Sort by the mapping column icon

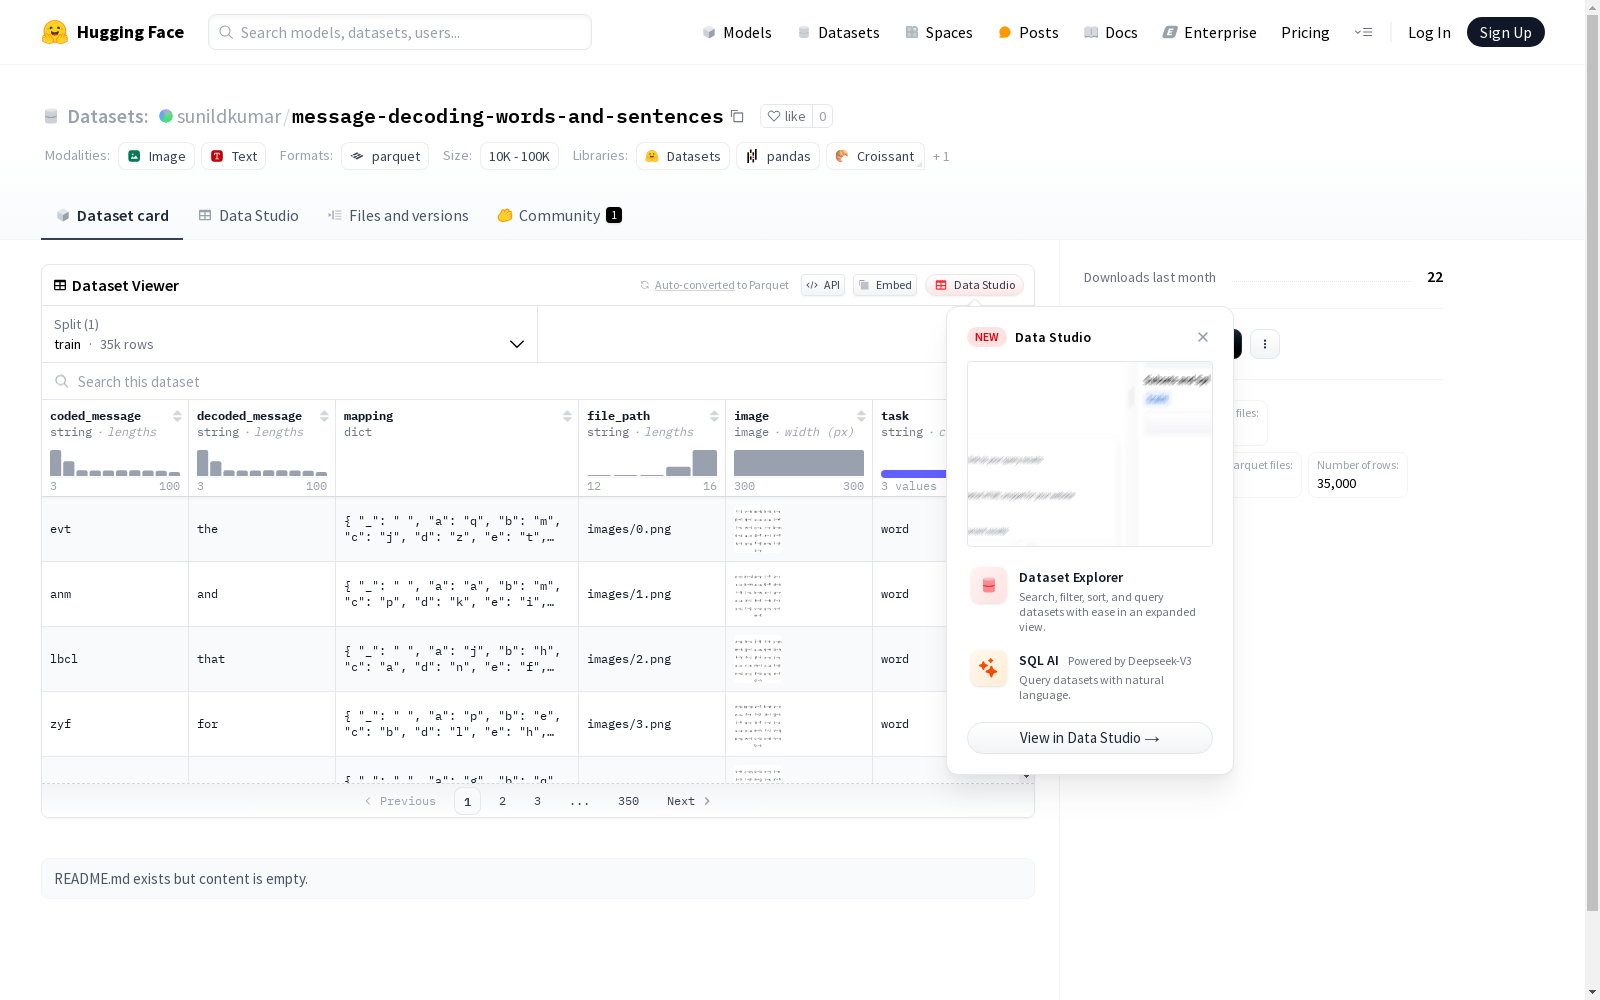click(567, 416)
